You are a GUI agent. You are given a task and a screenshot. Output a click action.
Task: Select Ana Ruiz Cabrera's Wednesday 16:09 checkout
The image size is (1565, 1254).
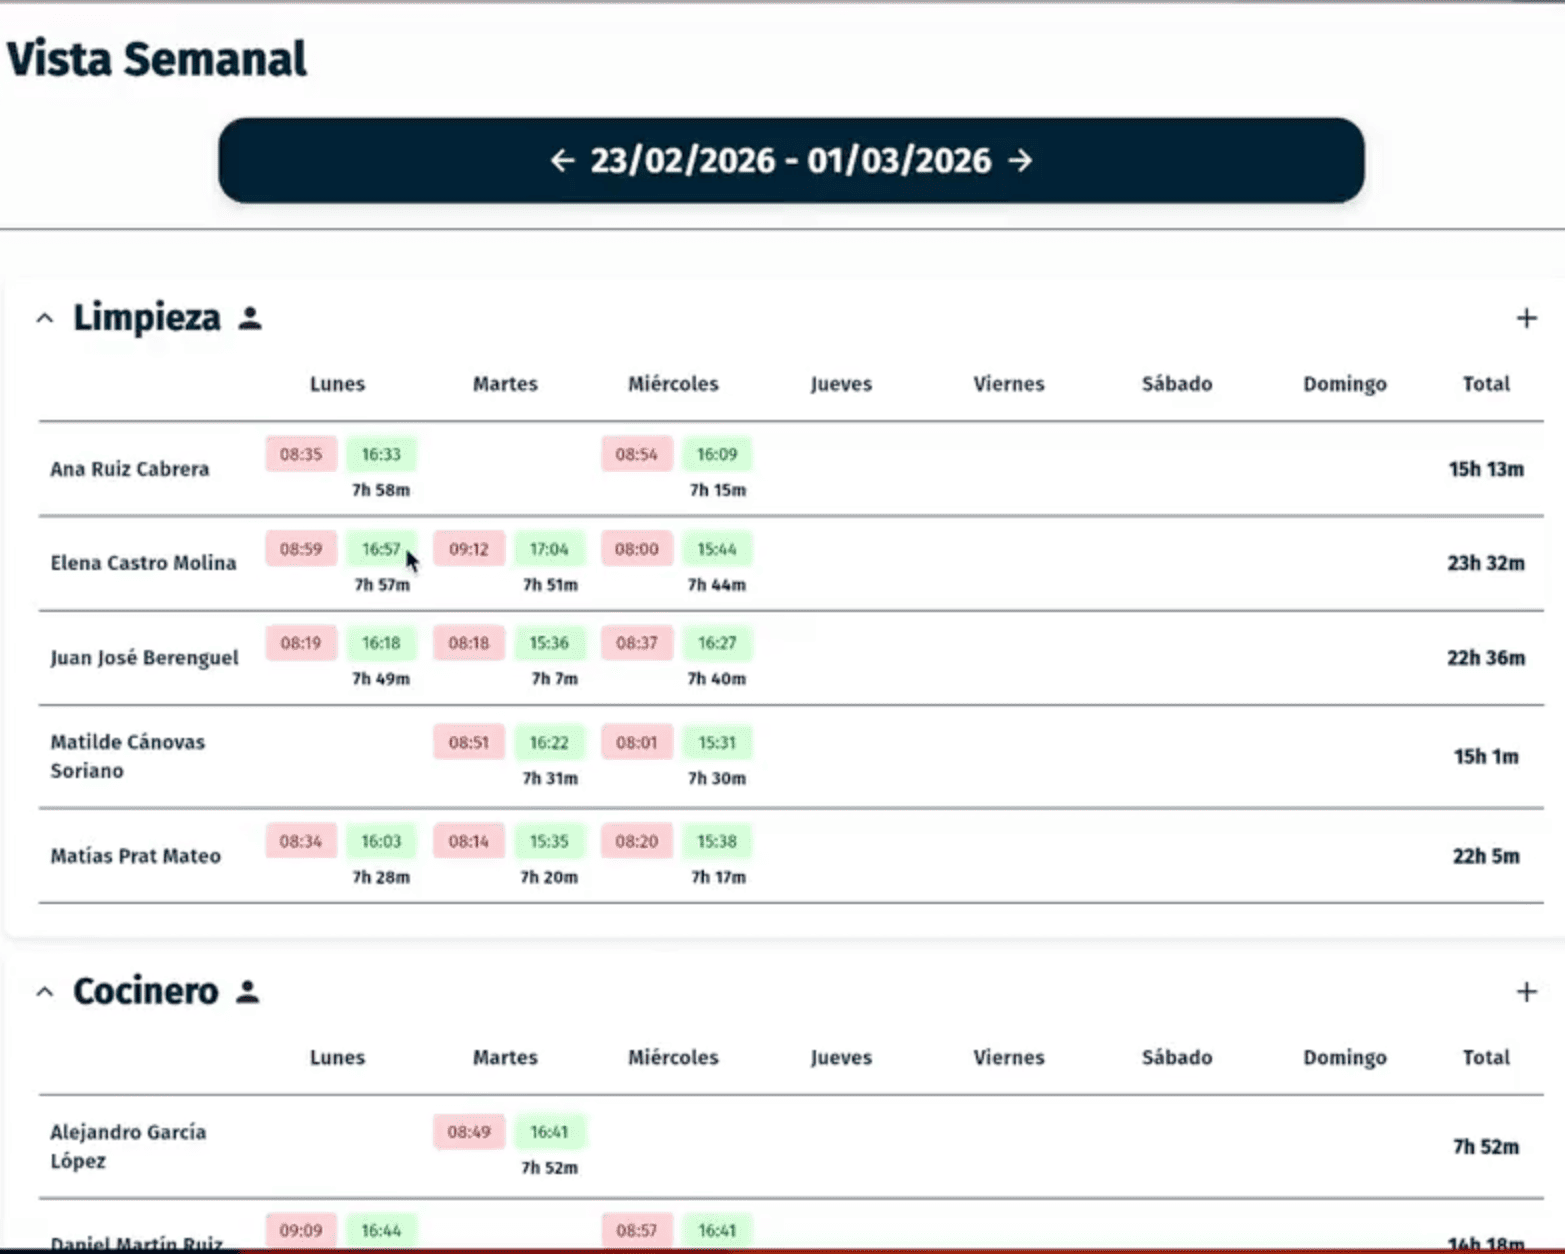717,454
